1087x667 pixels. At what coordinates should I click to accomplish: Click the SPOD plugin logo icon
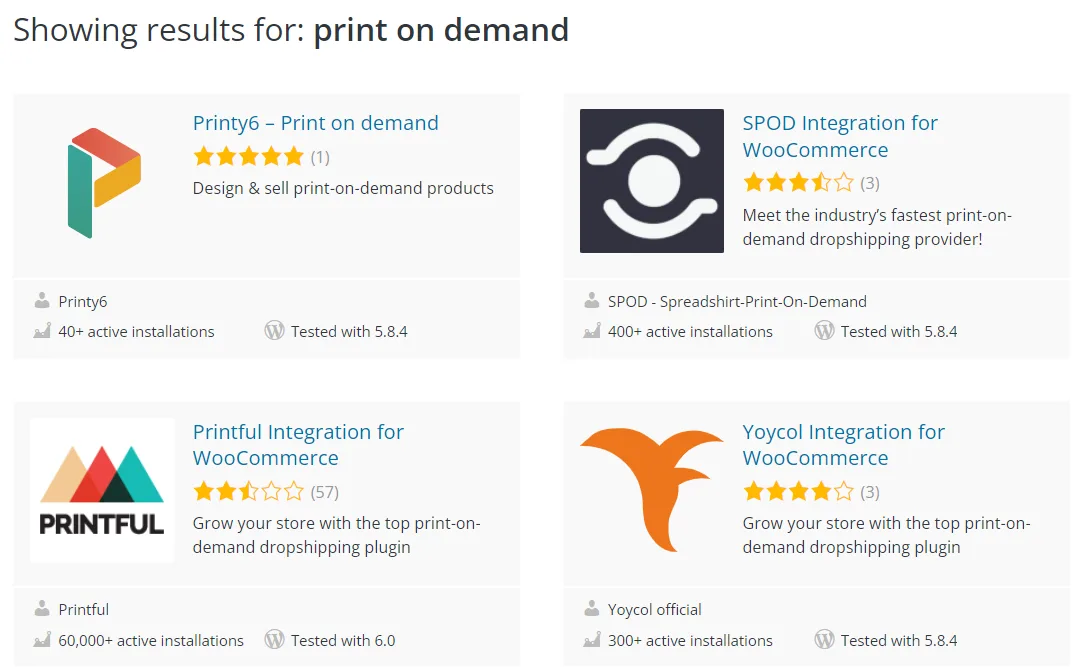pyautogui.click(x=651, y=181)
